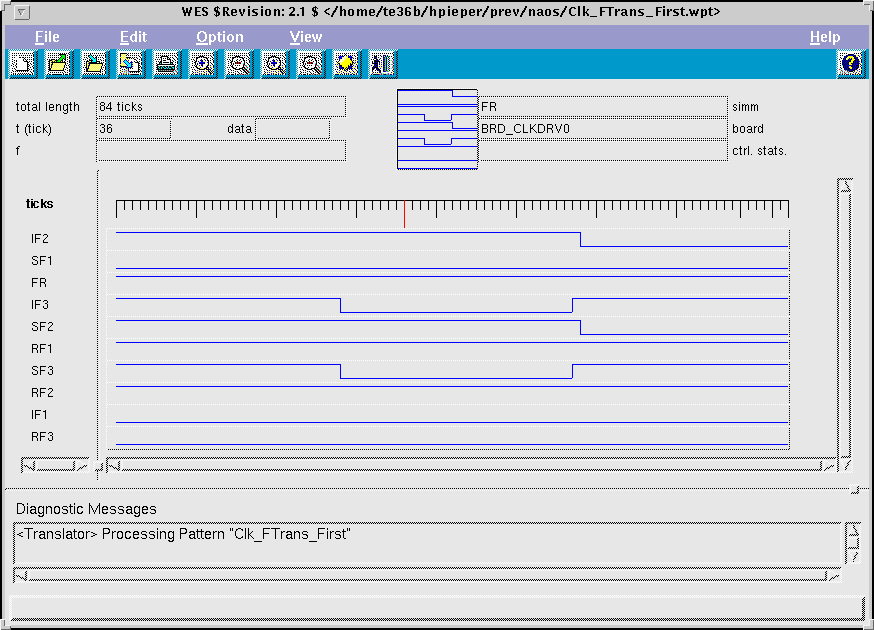This screenshot has height=630, width=874.
Task: Click the first zoom out magnifier icon
Action: [238, 64]
